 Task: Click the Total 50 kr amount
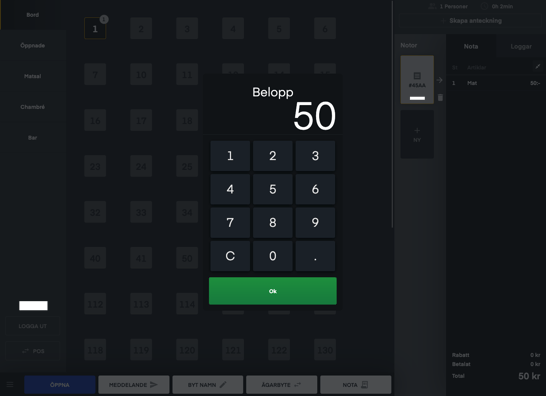coord(529,376)
